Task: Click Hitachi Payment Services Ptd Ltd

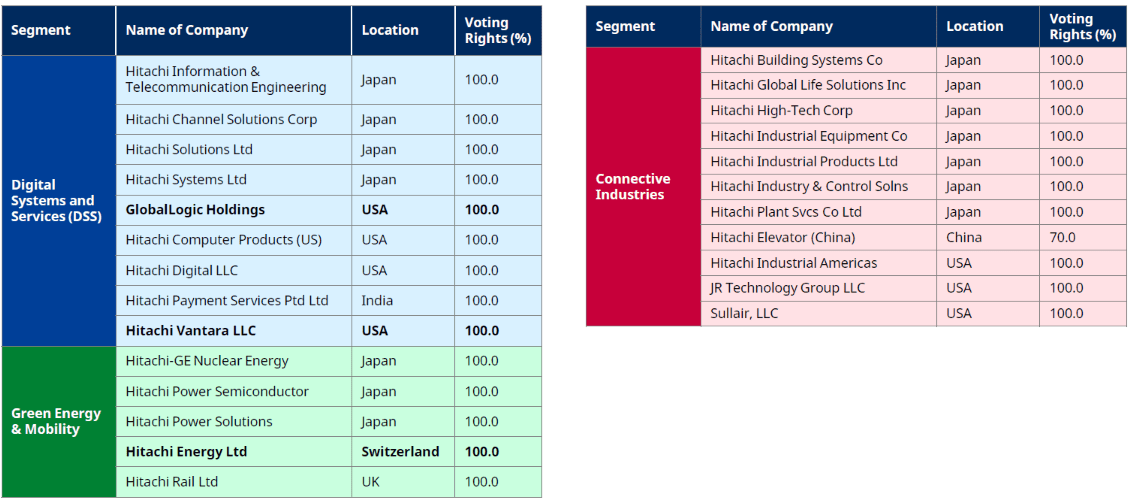Action: pos(227,300)
